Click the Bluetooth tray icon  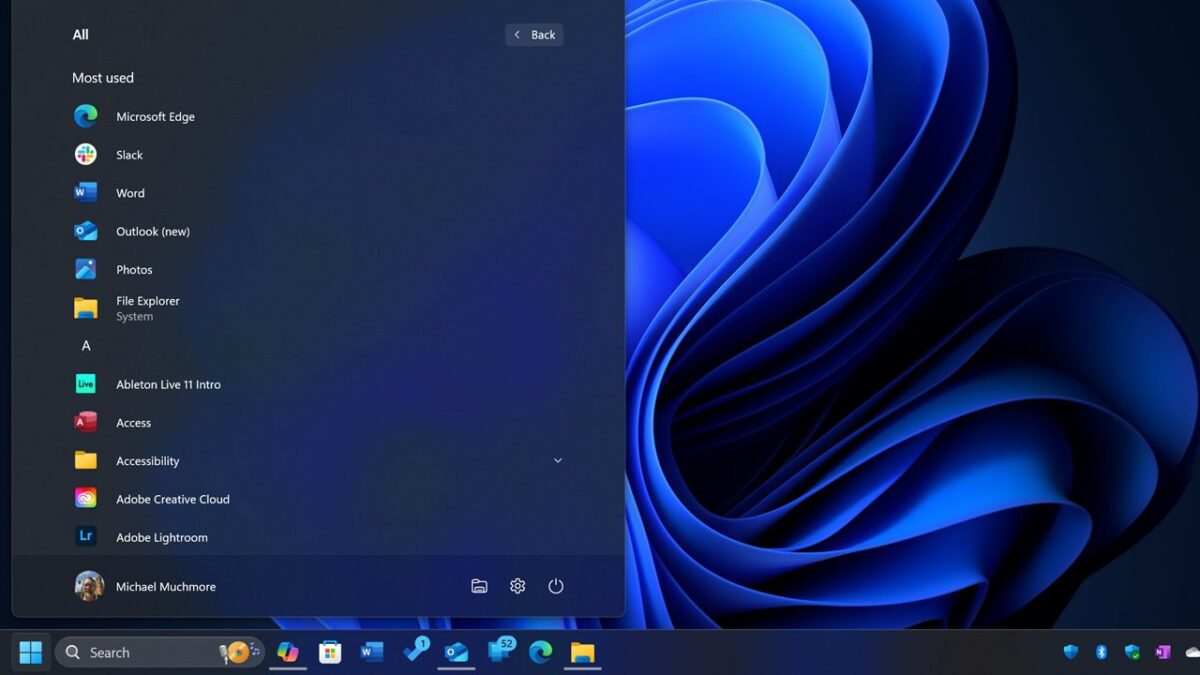tap(1101, 652)
